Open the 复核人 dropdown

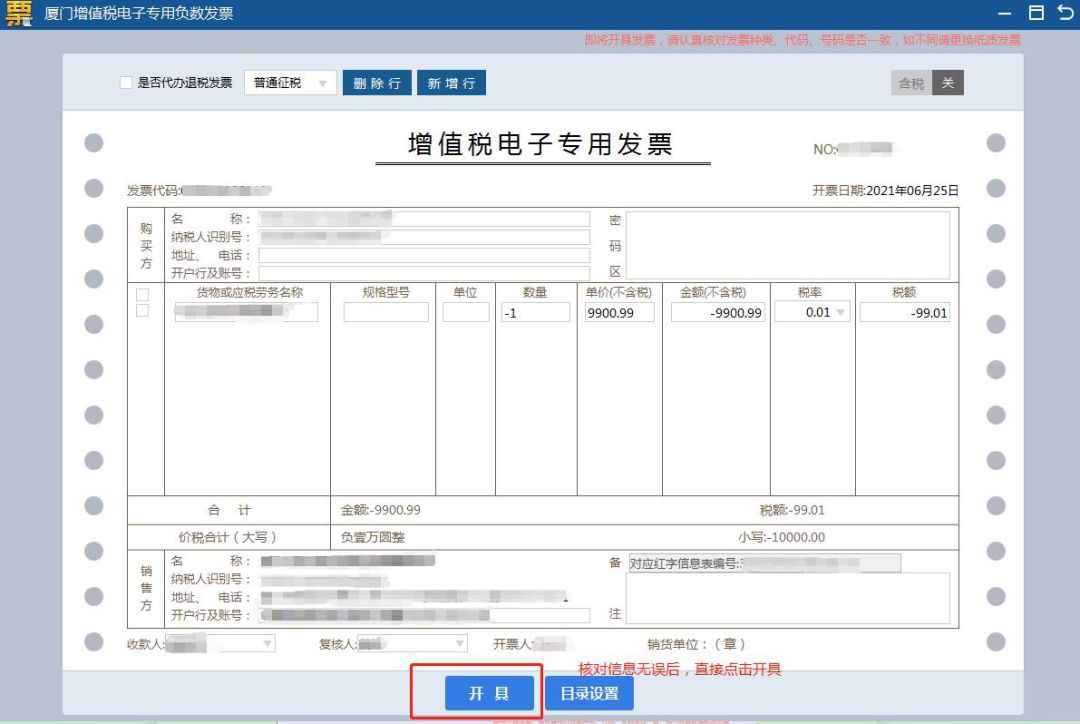click(x=412, y=643)
